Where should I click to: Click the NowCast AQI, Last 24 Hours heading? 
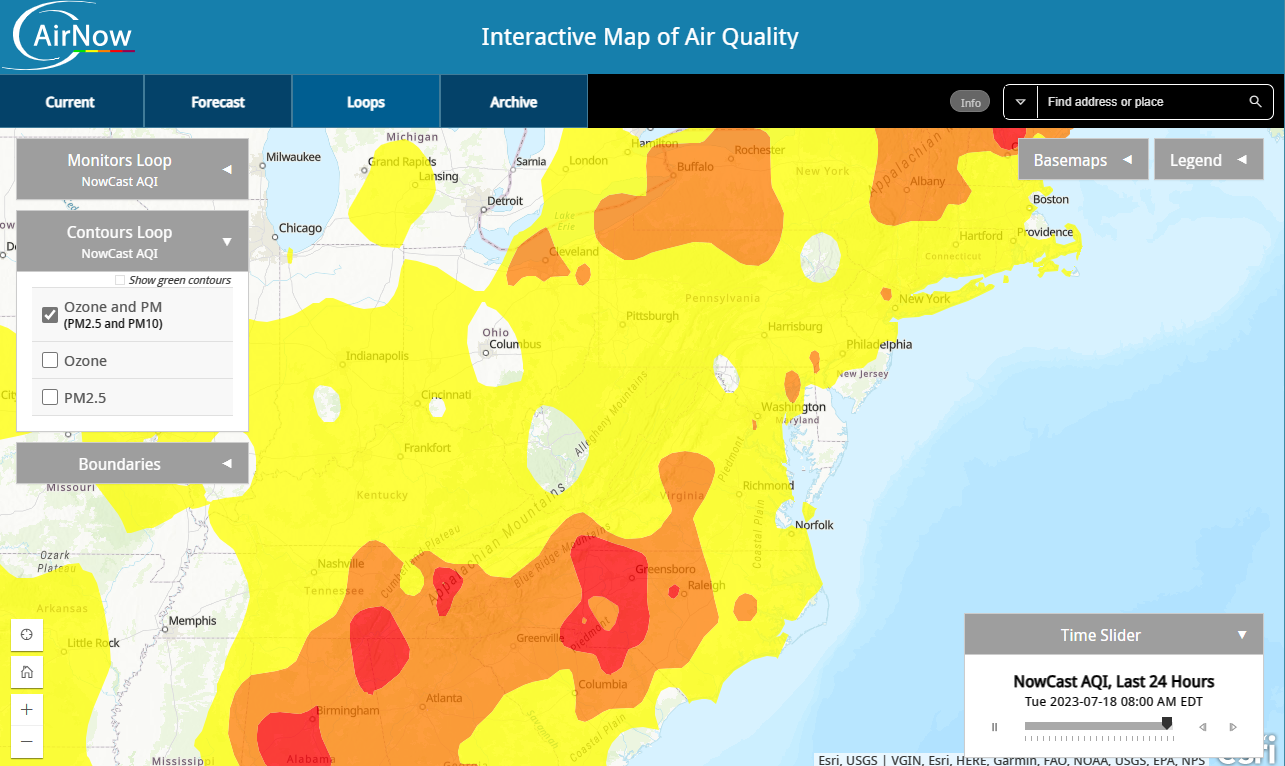[1114, 681]
